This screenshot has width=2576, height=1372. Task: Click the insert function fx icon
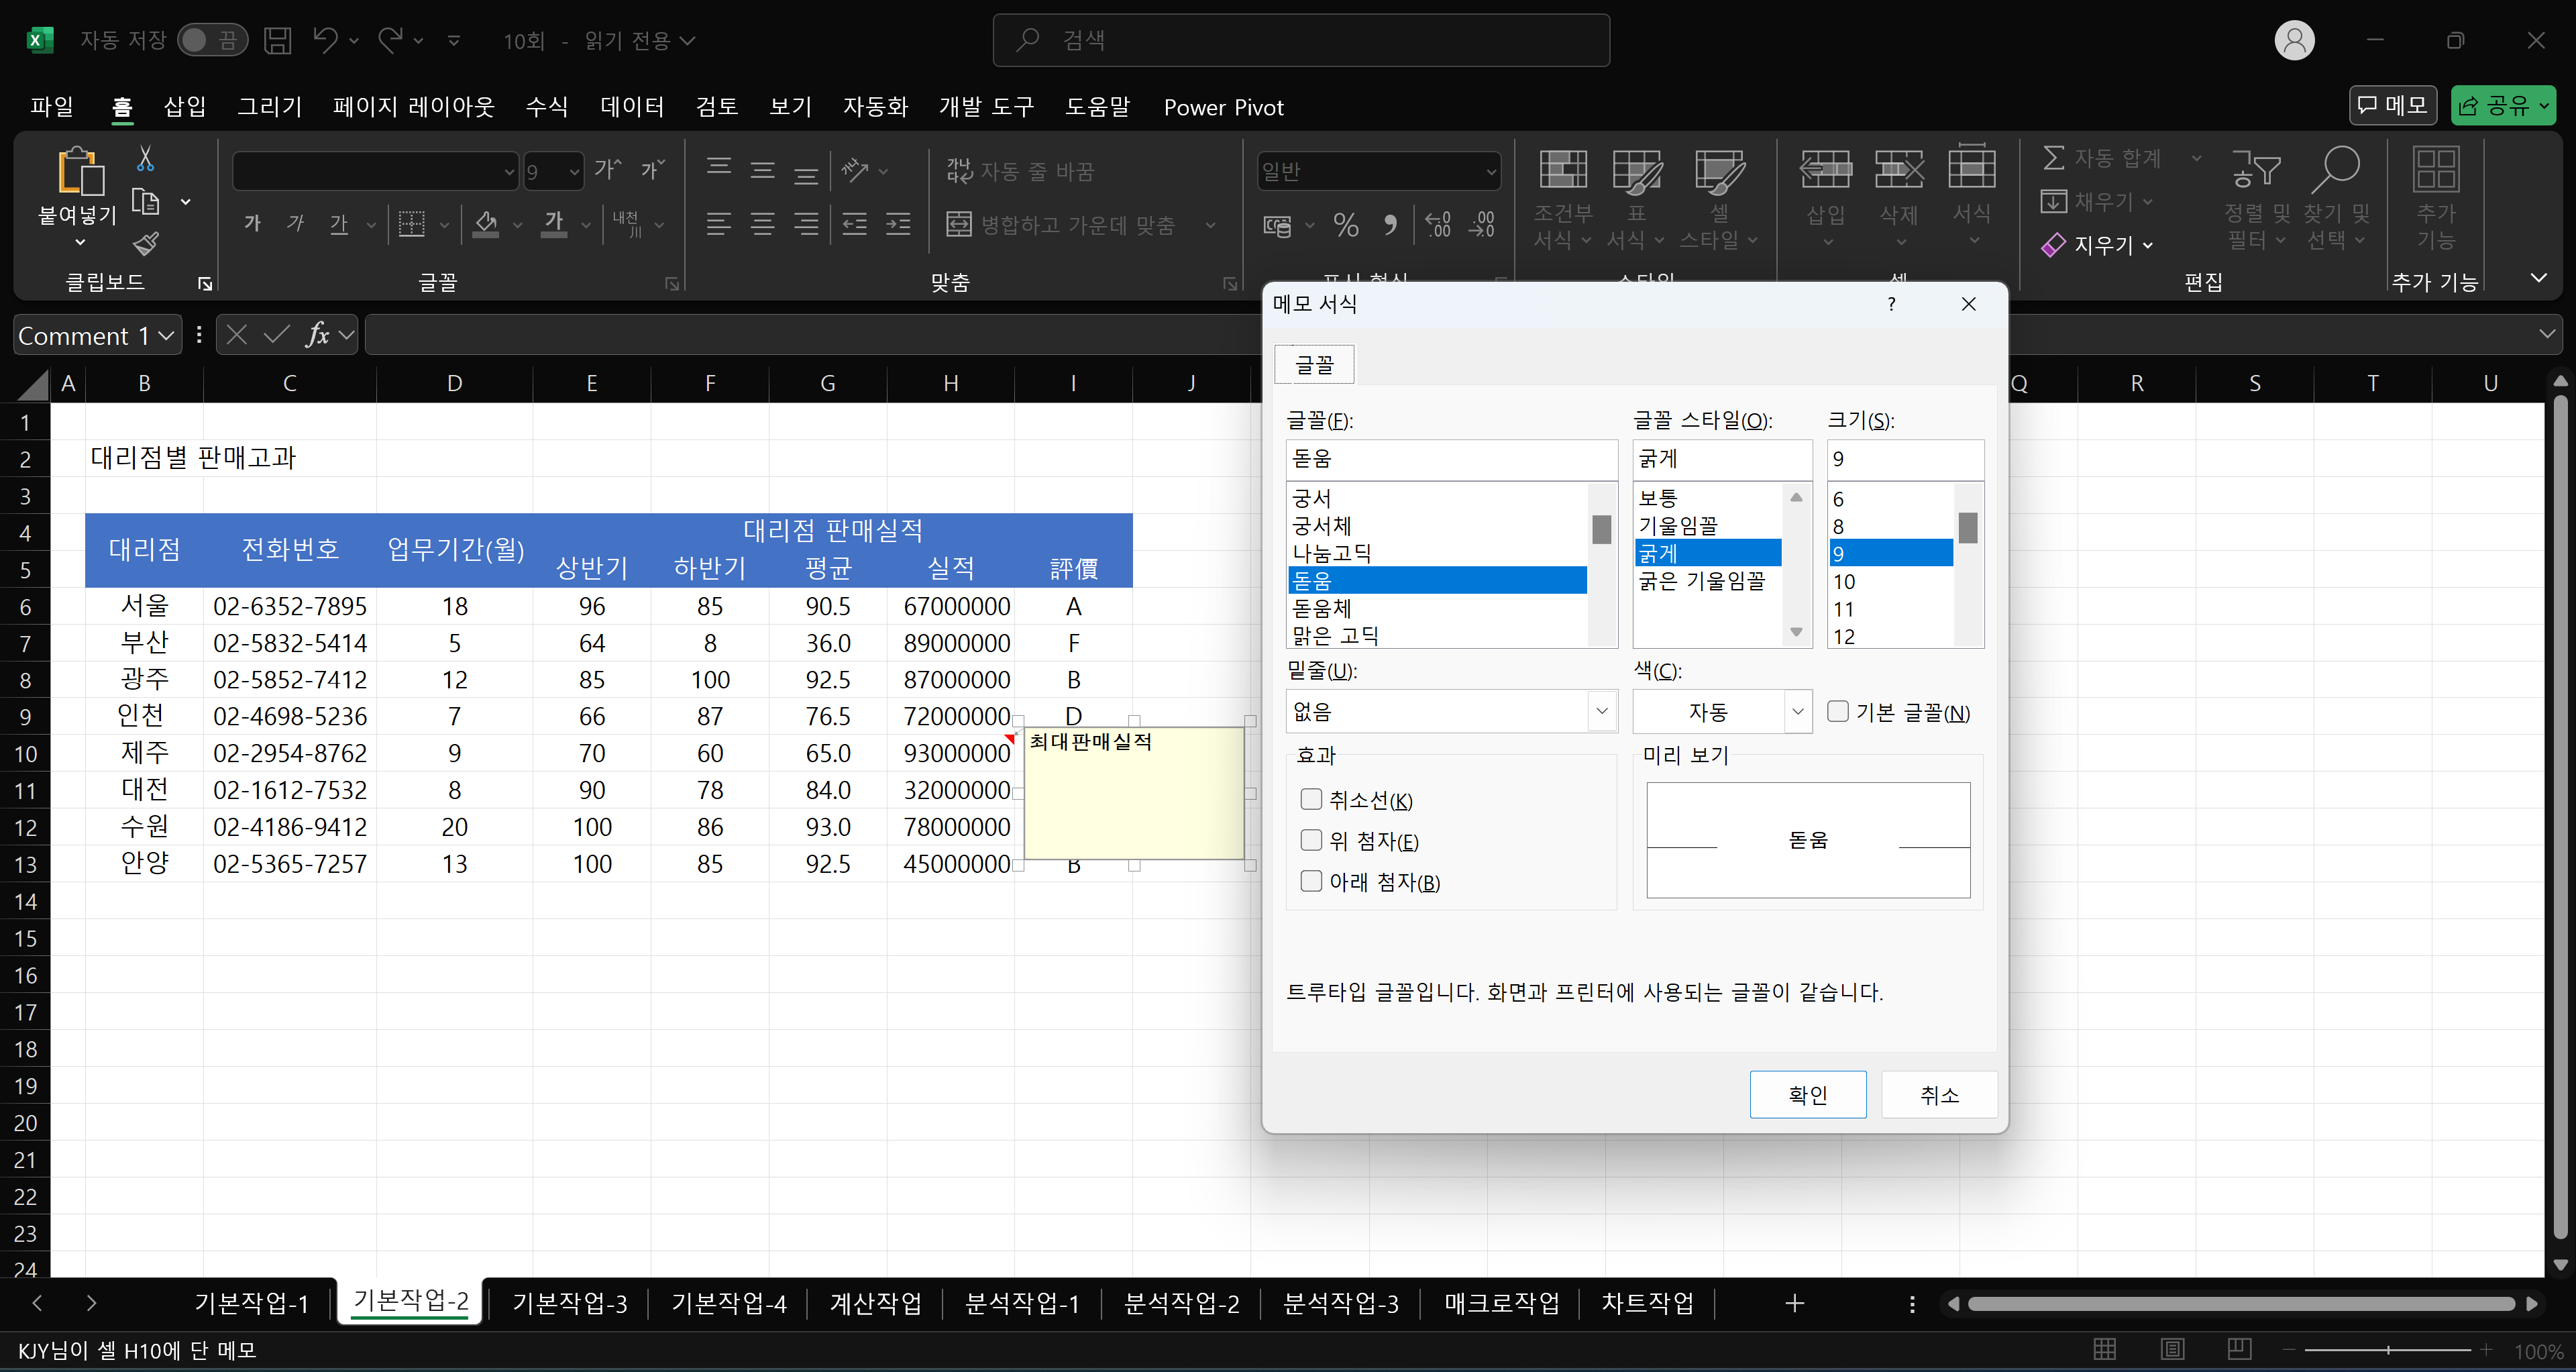pos(318,335)
